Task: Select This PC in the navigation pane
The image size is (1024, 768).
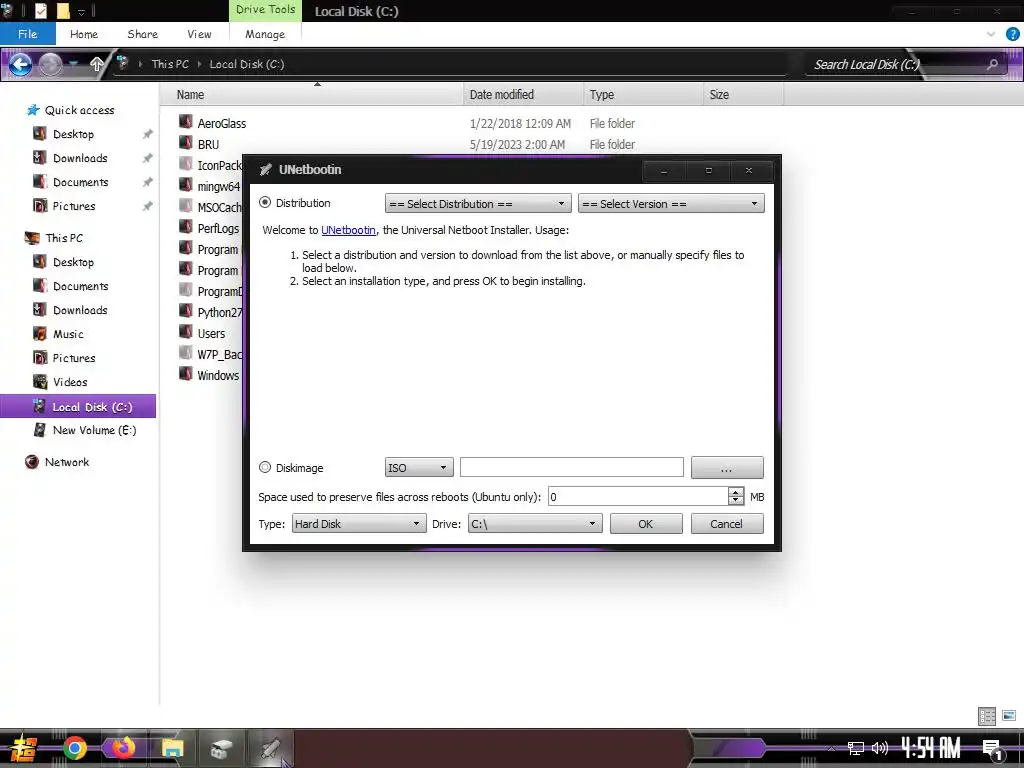Action: [64, 238]
